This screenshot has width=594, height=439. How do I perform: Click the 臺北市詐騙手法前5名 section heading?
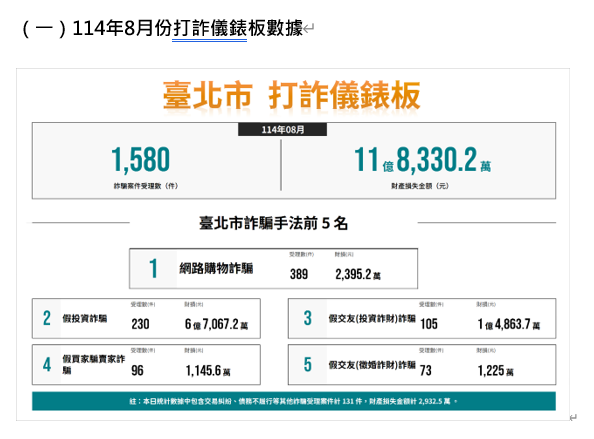tap(273, 223)
